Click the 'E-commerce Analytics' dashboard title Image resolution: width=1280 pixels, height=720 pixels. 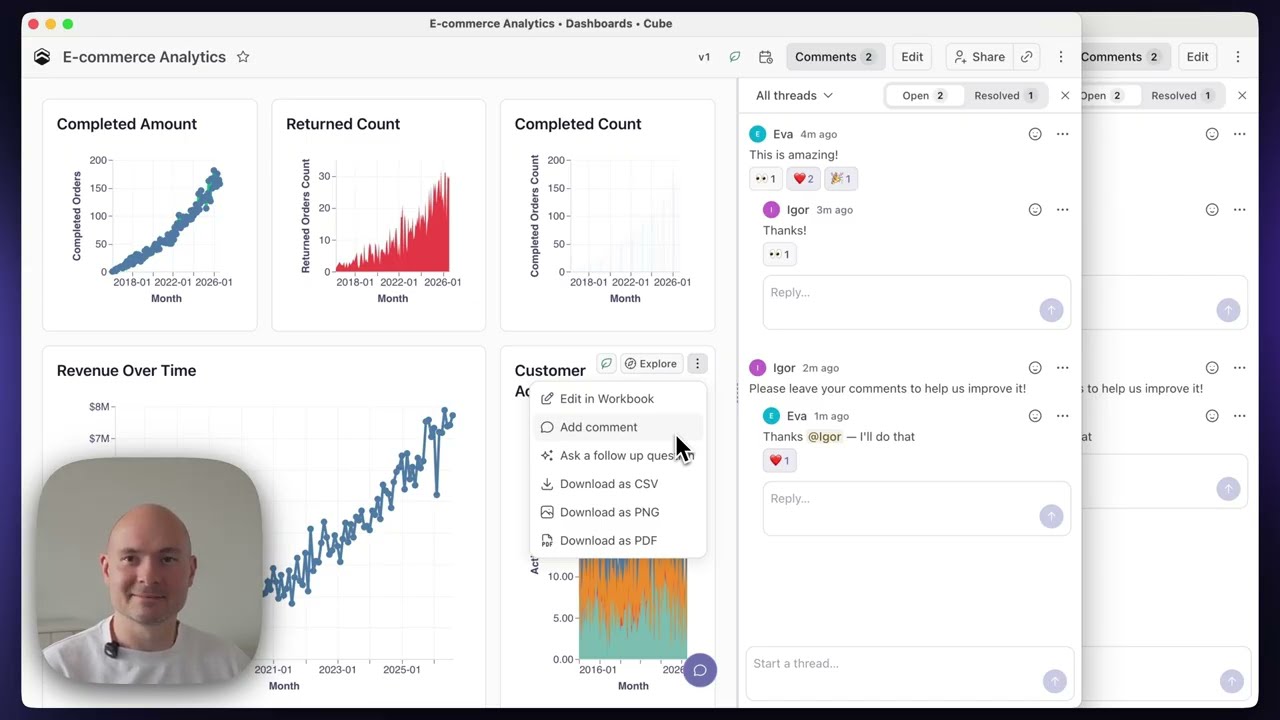(x=144, y=57)
